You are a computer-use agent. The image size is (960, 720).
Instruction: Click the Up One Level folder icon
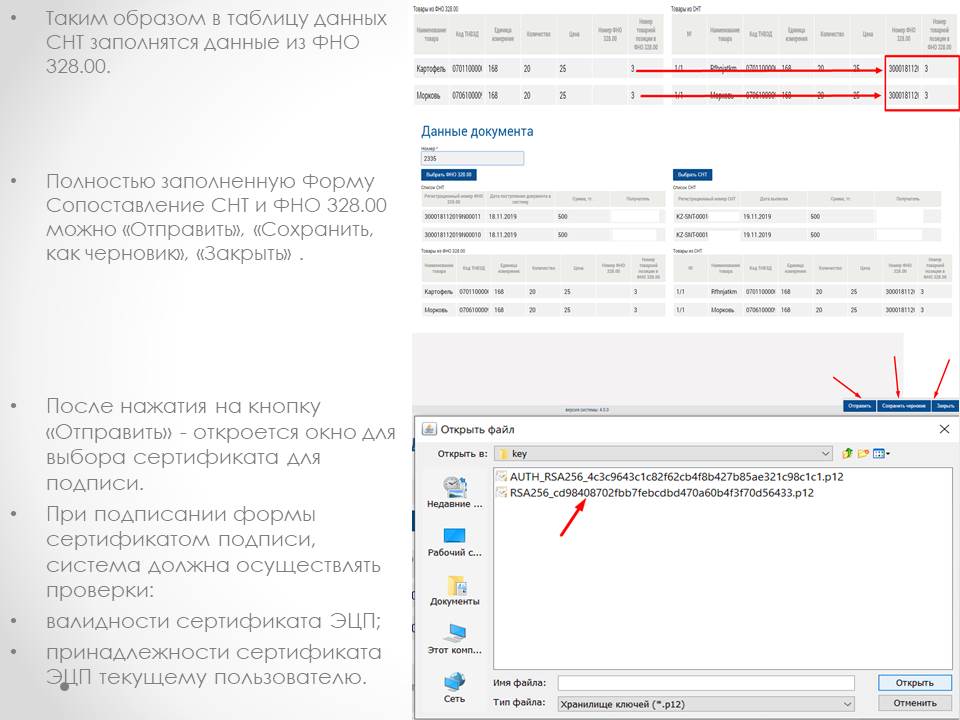point(847,453)
